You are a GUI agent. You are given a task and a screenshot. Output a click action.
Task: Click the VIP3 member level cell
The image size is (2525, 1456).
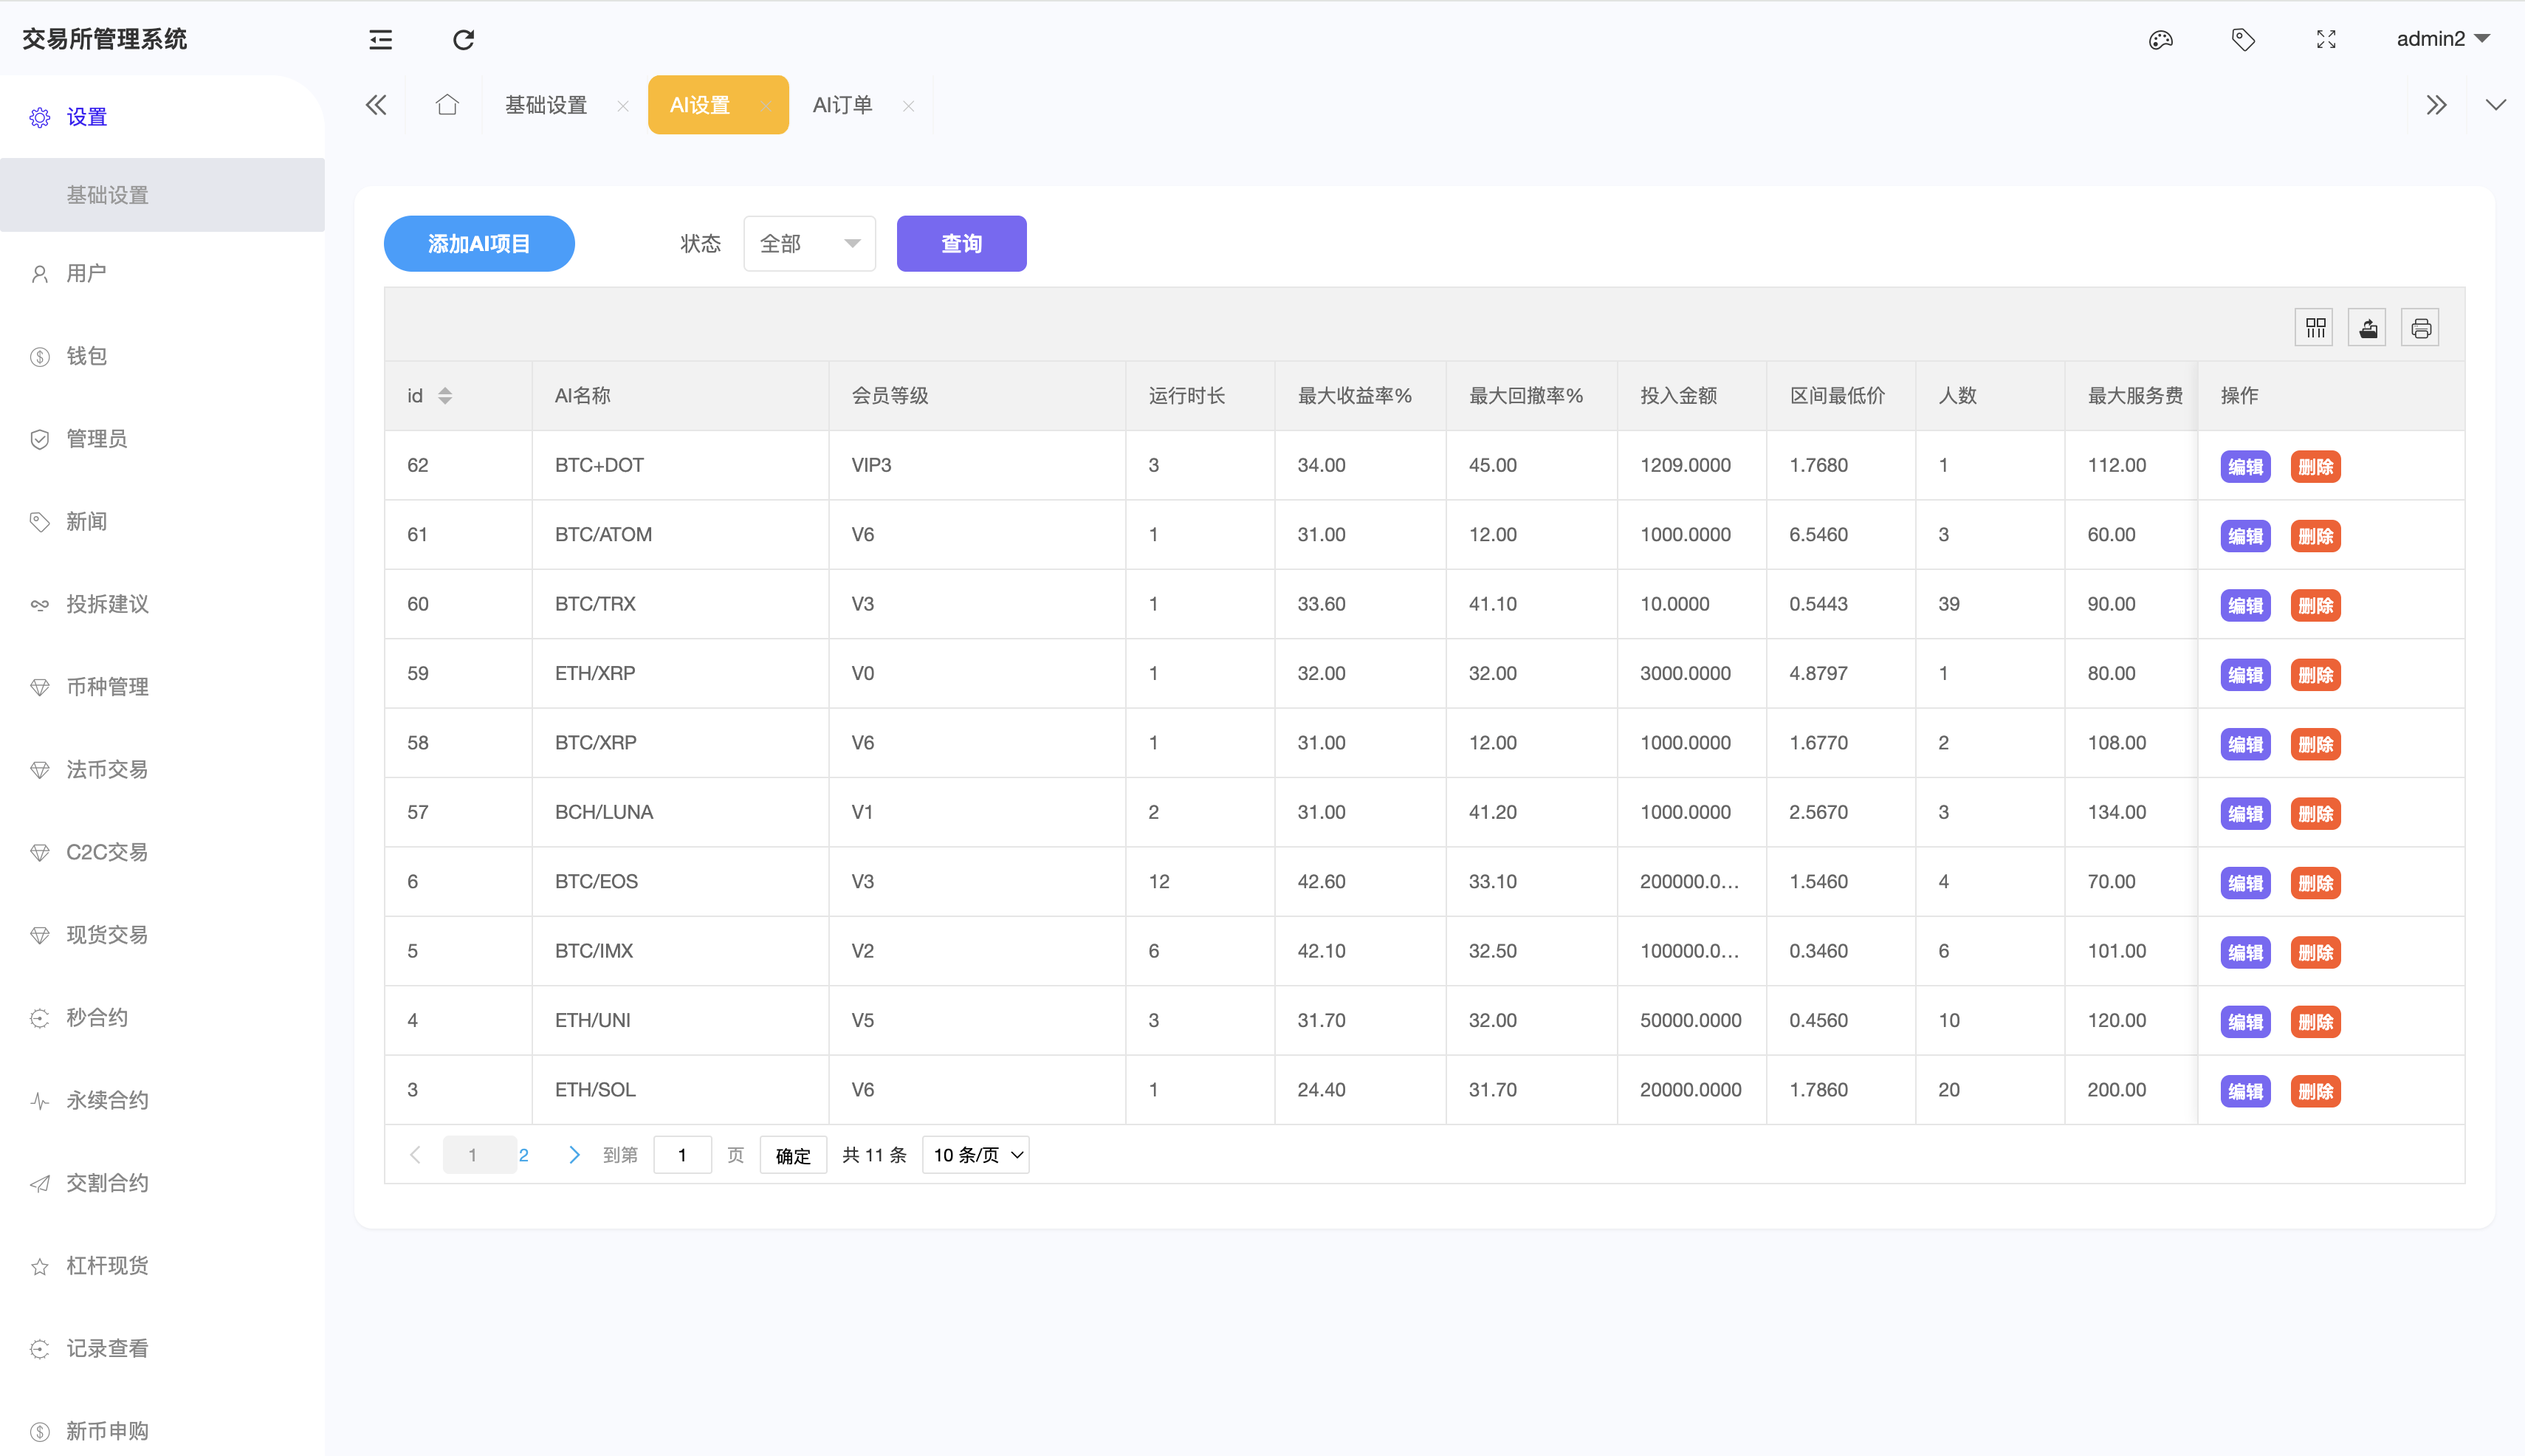(977, 465)
